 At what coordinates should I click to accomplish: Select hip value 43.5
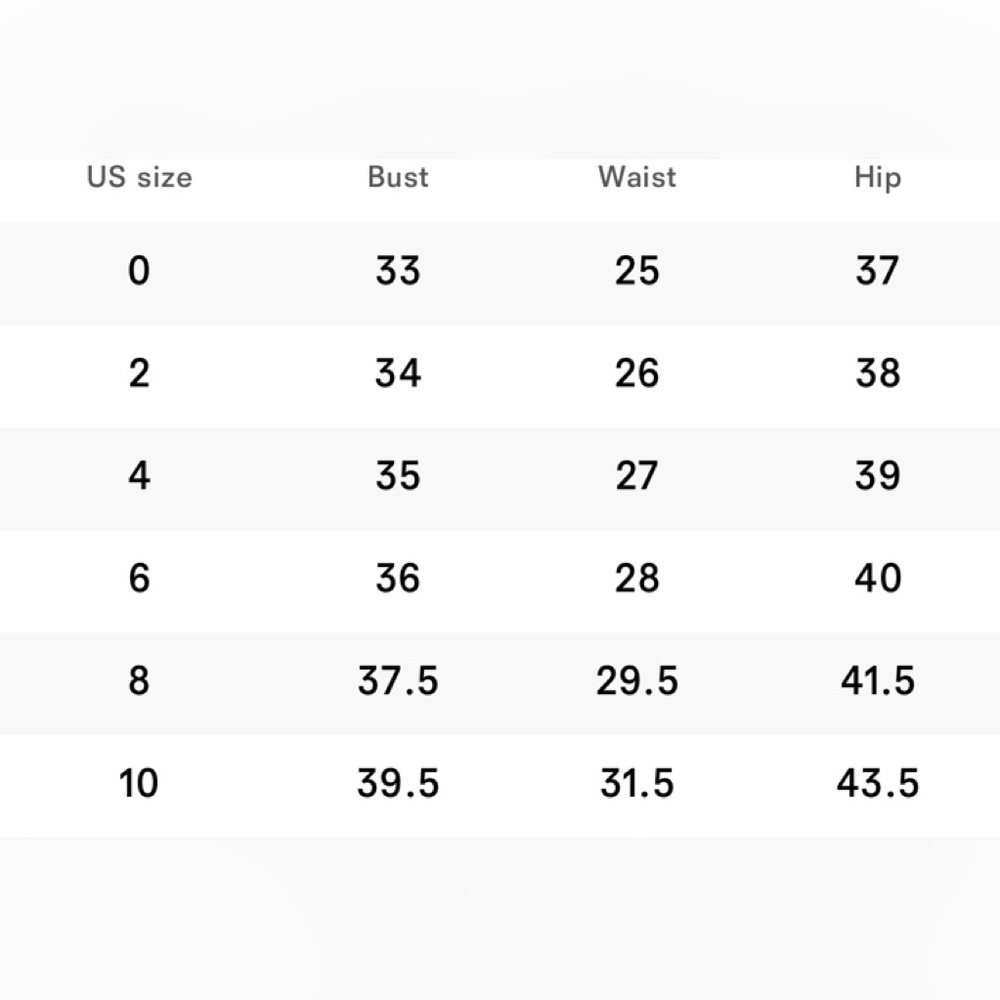(x=878, y=783)
